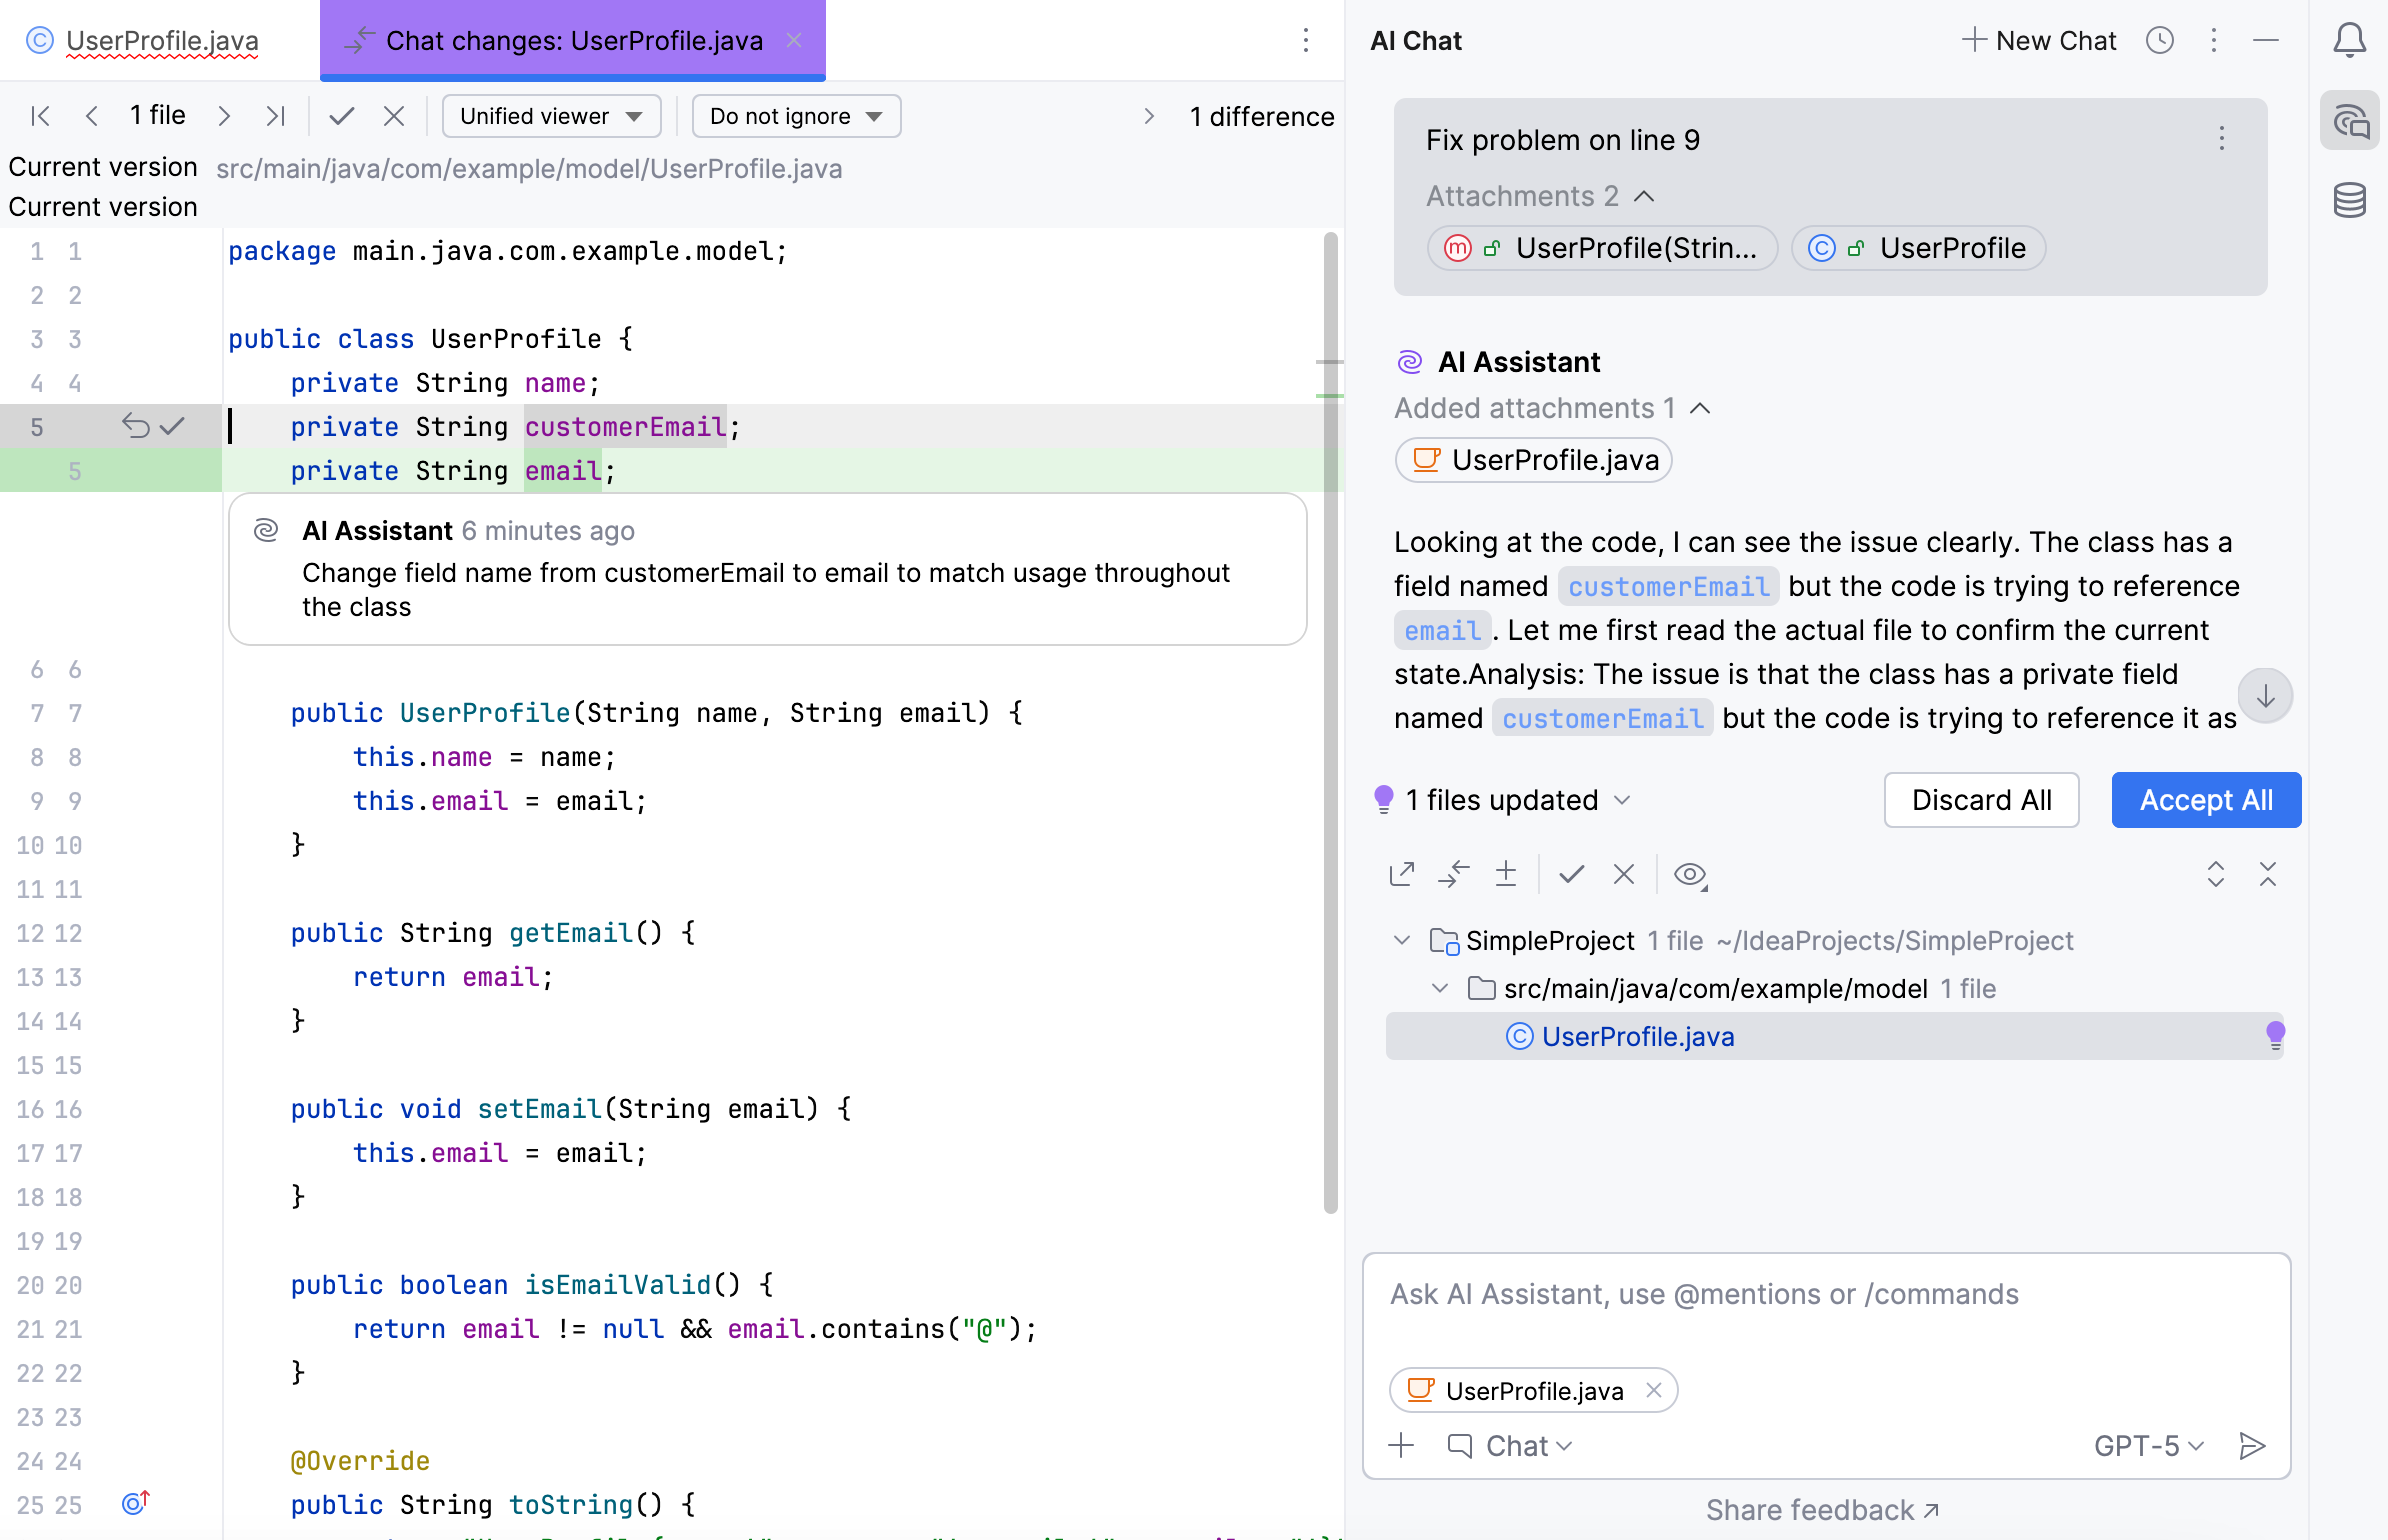Click the Show Diff icon in changes toolbar

click(1453, 874)
